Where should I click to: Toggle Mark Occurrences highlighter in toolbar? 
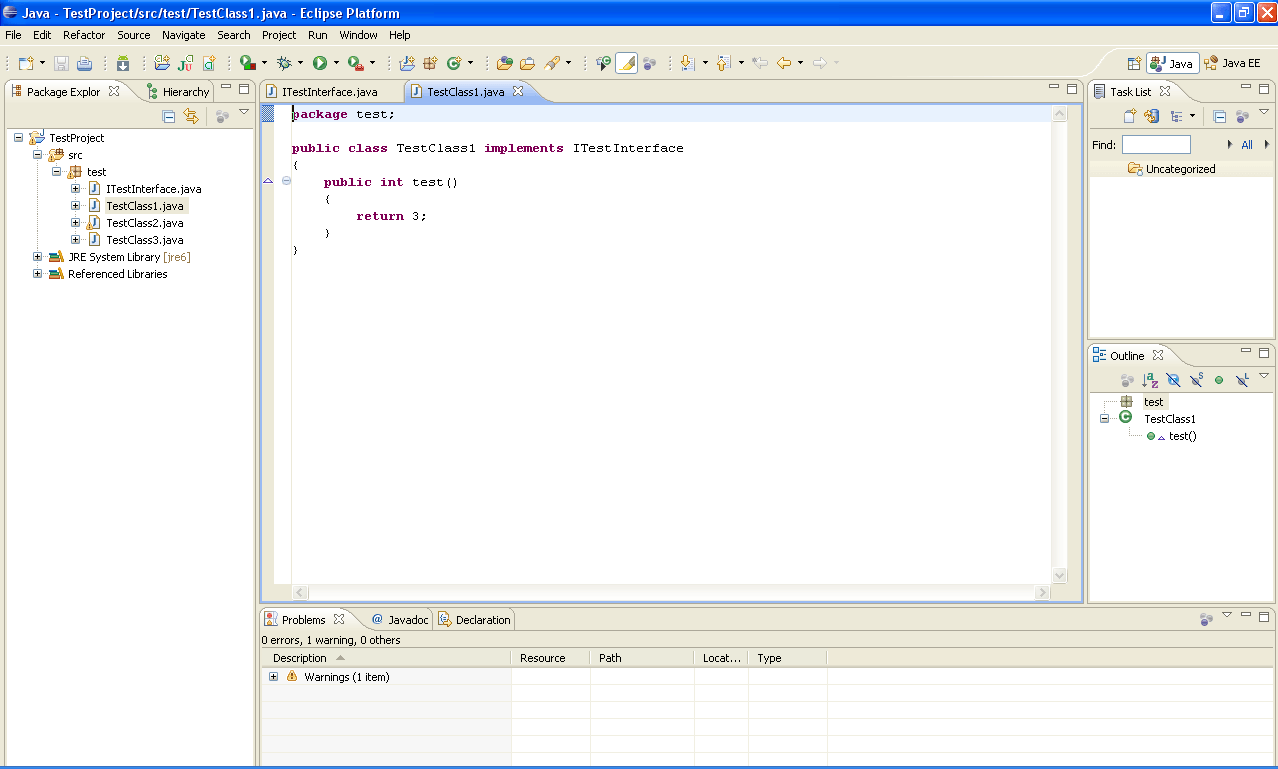tap(626, 63)
